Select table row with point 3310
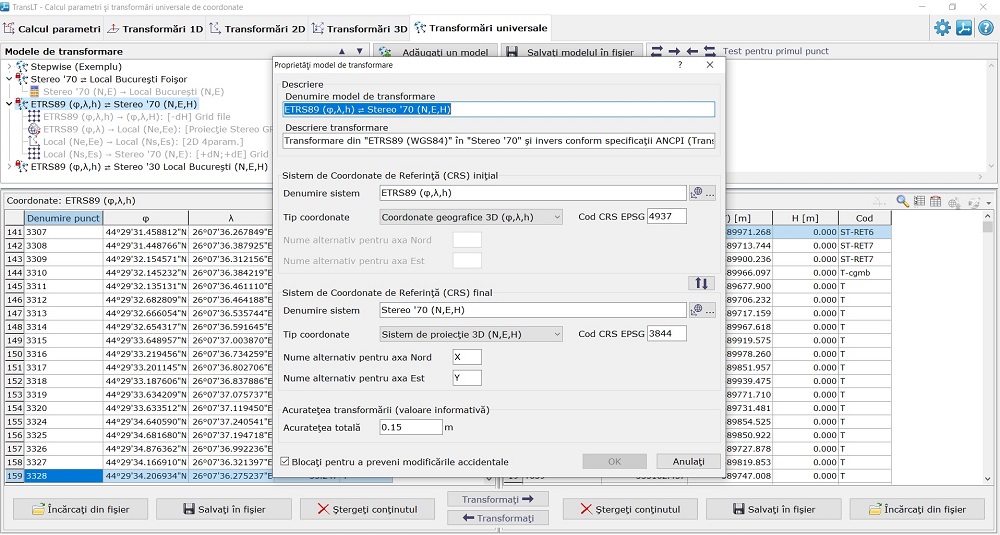The image size is (1000, 535). point(139,273)
